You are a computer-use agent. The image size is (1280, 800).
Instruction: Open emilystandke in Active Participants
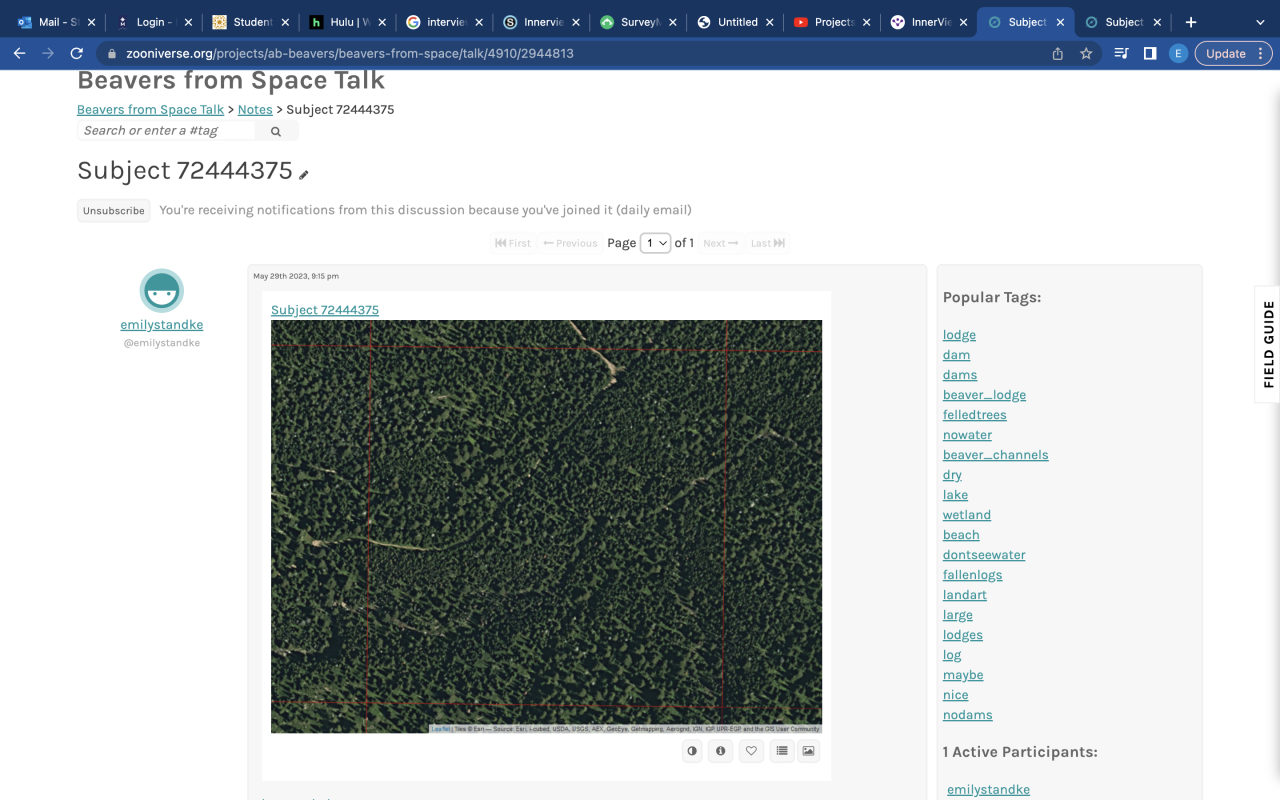pos(988,790)
